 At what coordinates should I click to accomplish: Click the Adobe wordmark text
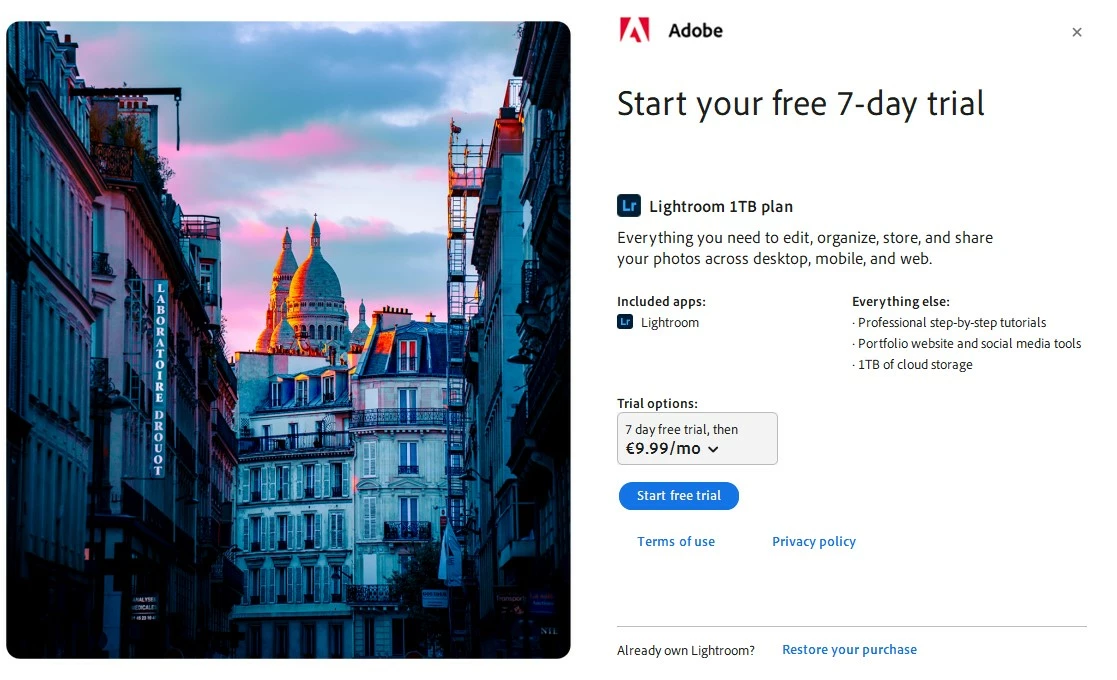695,31
